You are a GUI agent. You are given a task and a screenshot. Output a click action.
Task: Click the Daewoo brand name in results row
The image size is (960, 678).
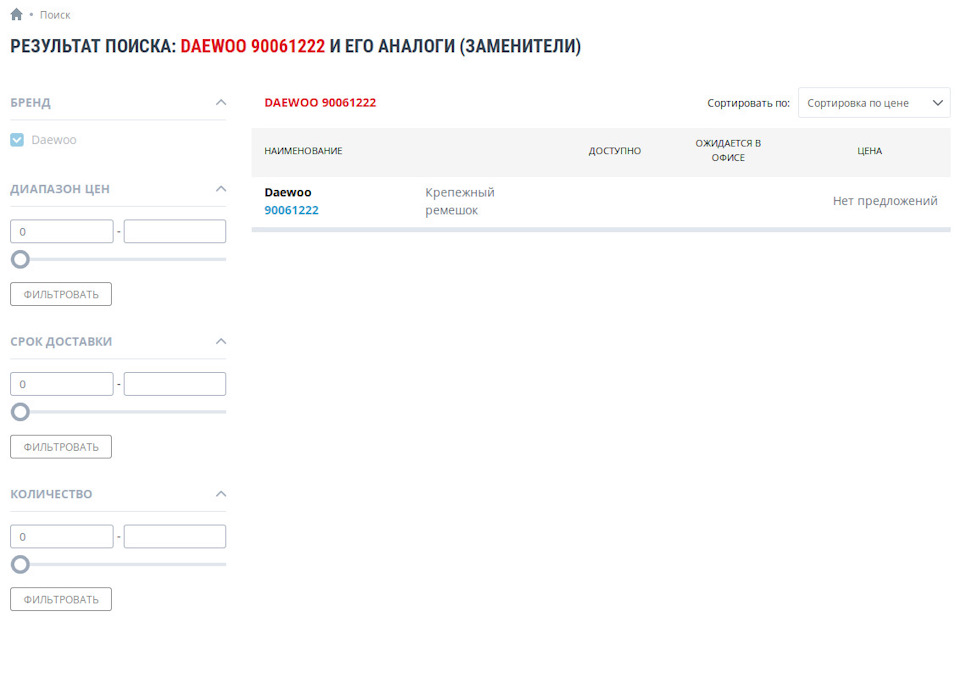288,192
